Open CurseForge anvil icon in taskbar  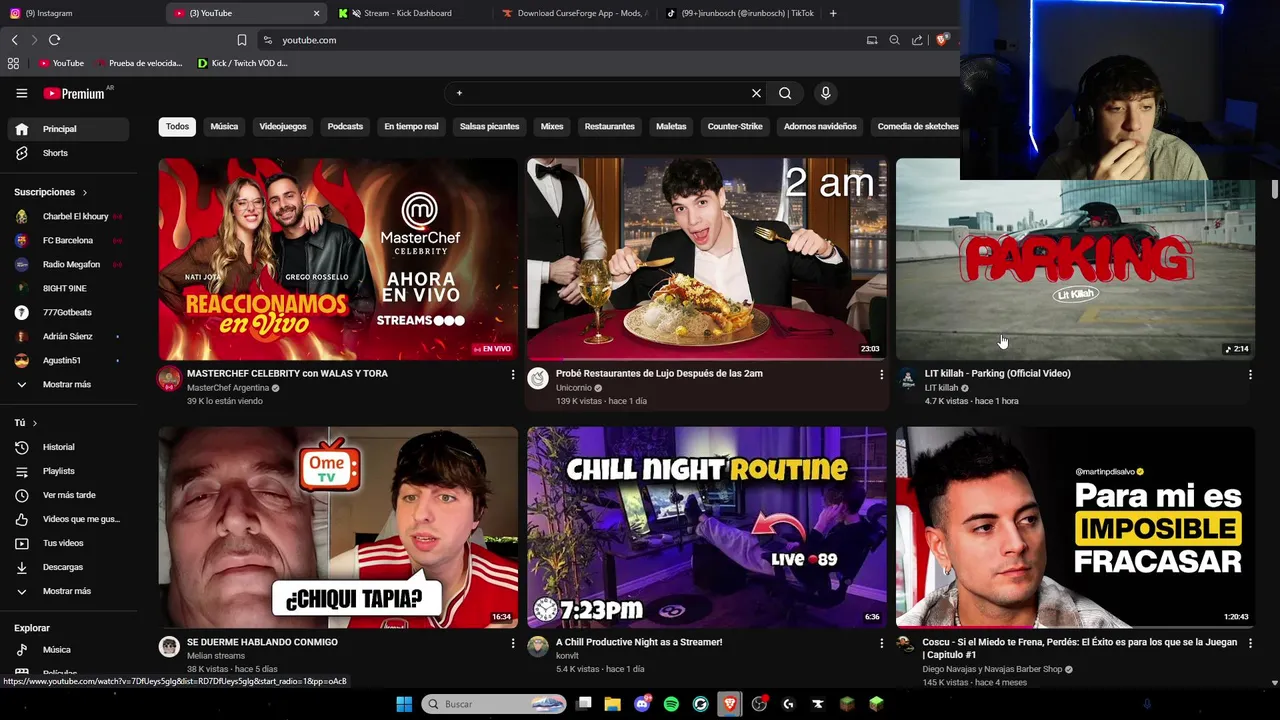point(817,704)
